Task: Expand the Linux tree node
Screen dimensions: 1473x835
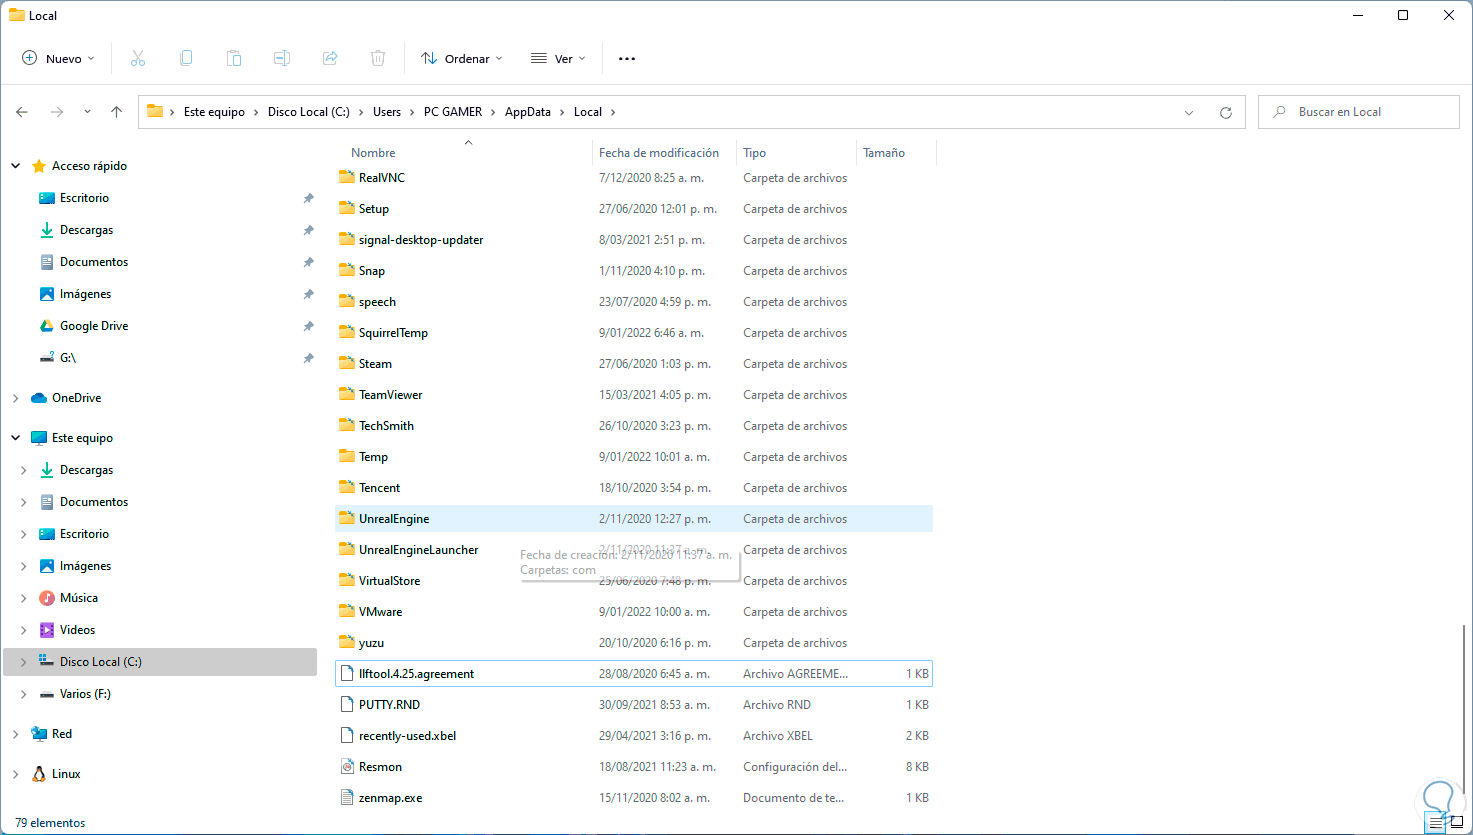Action: click(x=16, y=774)
